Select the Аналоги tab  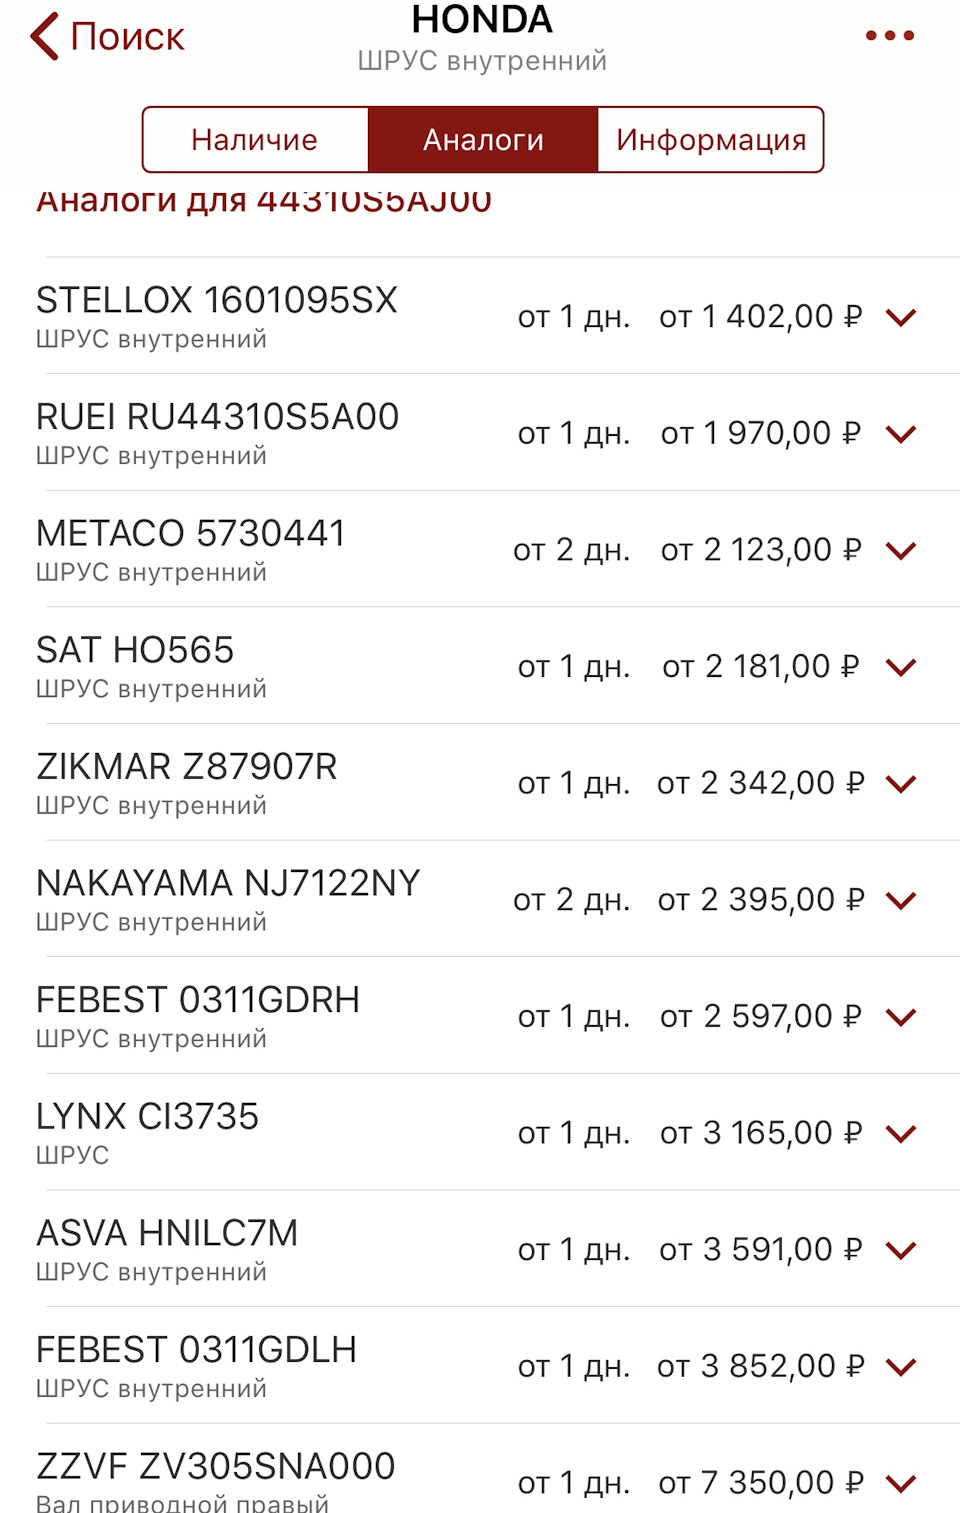point(483,140)
